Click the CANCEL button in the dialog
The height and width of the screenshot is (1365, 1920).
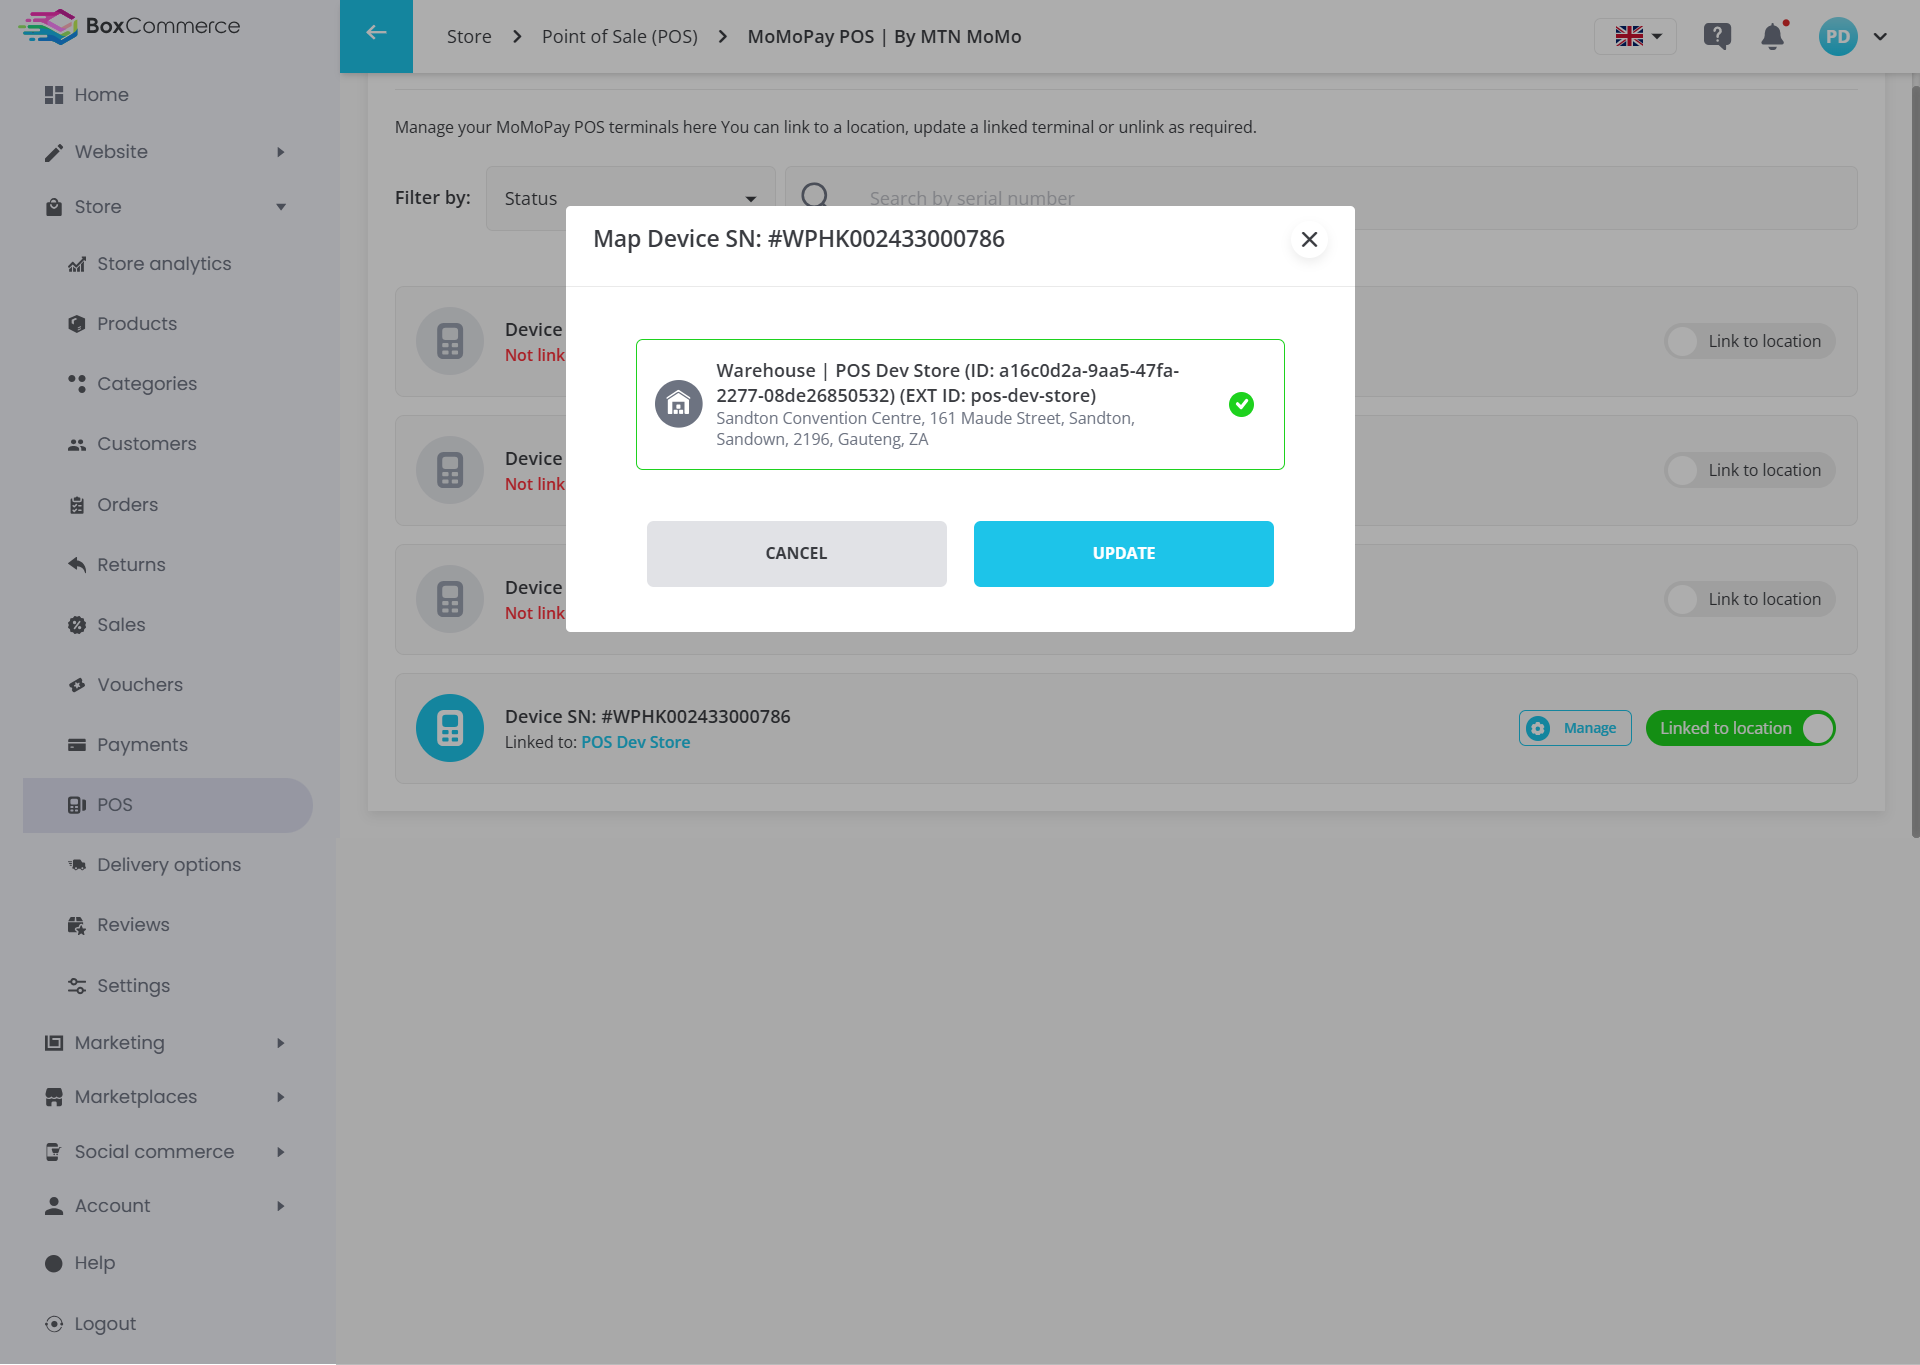tap(797, 554)
